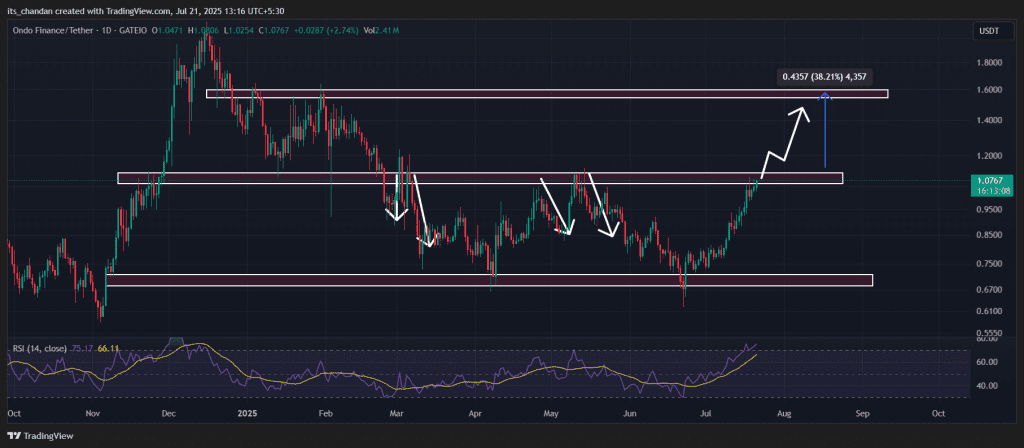Click the Ondo Finance/Tether symbol title
1024x448 pixels.
click(54, 31)
